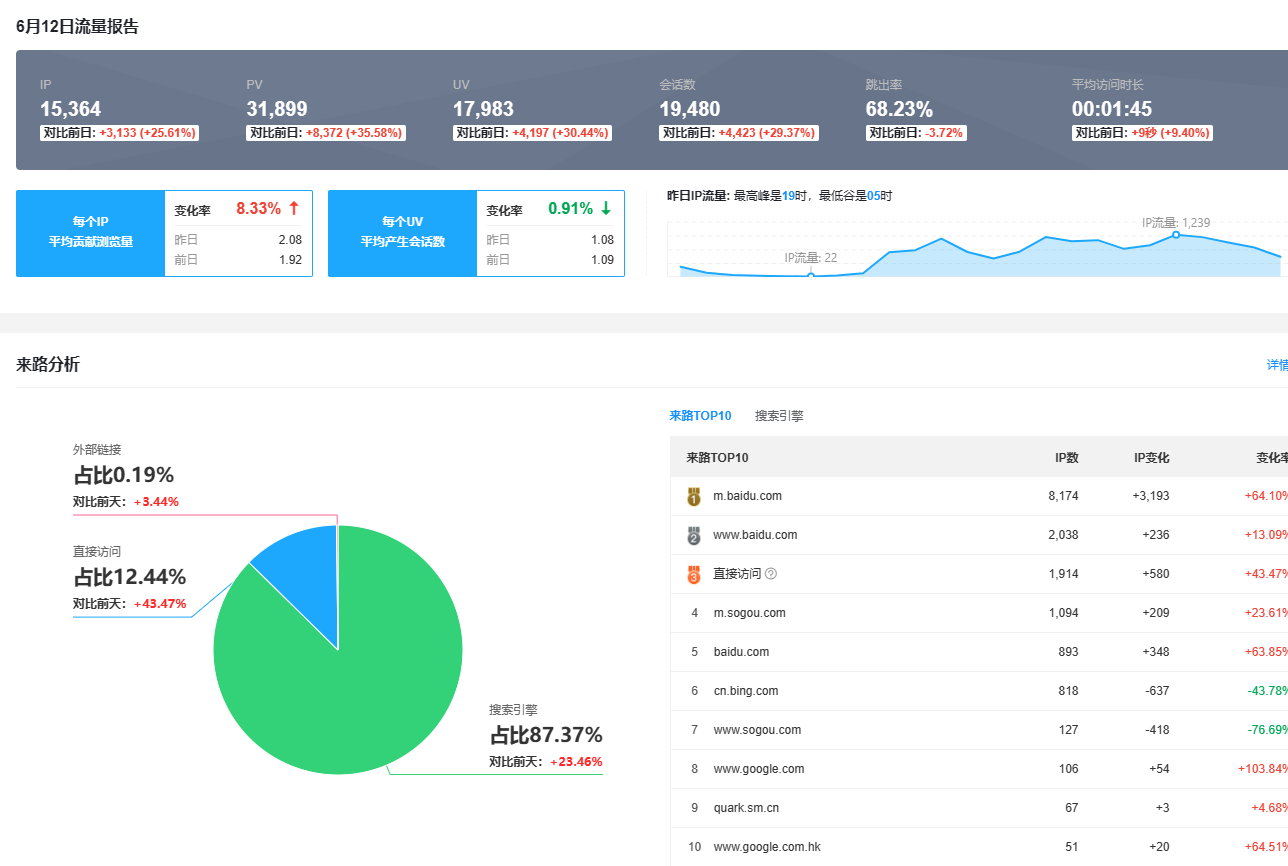Screen dimensions: 1288x866
Task: Click the help question icon next to 直接访问
Action: (771, 574)
